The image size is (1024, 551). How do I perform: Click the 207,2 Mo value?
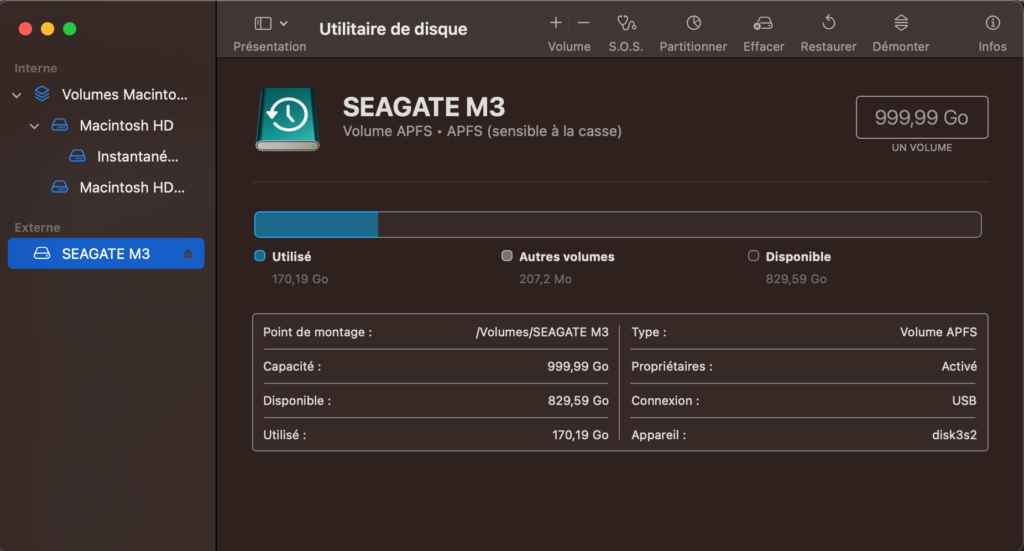(x=545, y=279)
